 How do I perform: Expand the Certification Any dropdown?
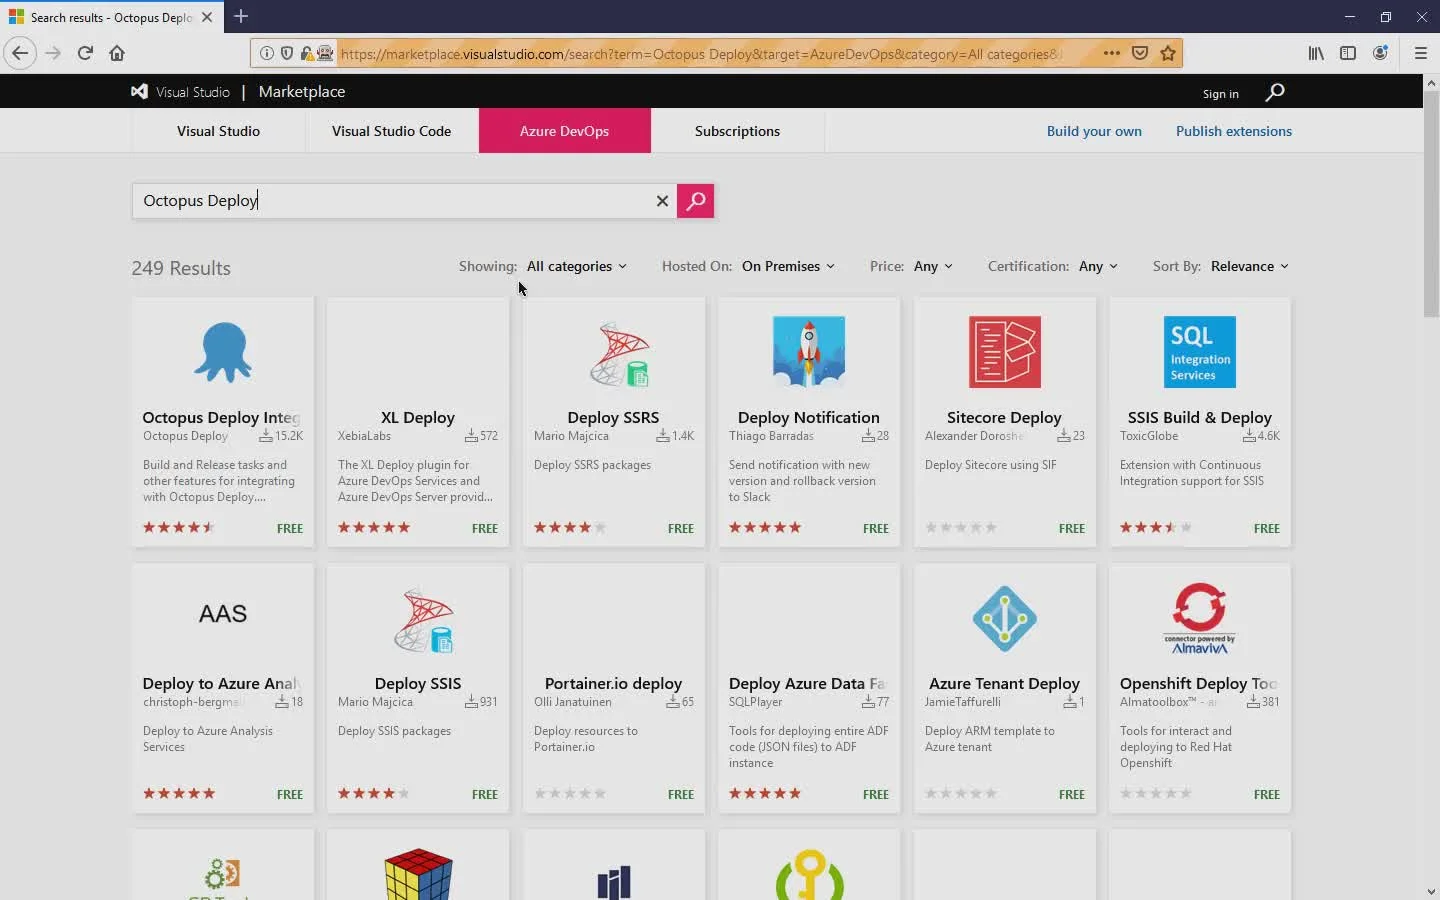click(1098, 266)
